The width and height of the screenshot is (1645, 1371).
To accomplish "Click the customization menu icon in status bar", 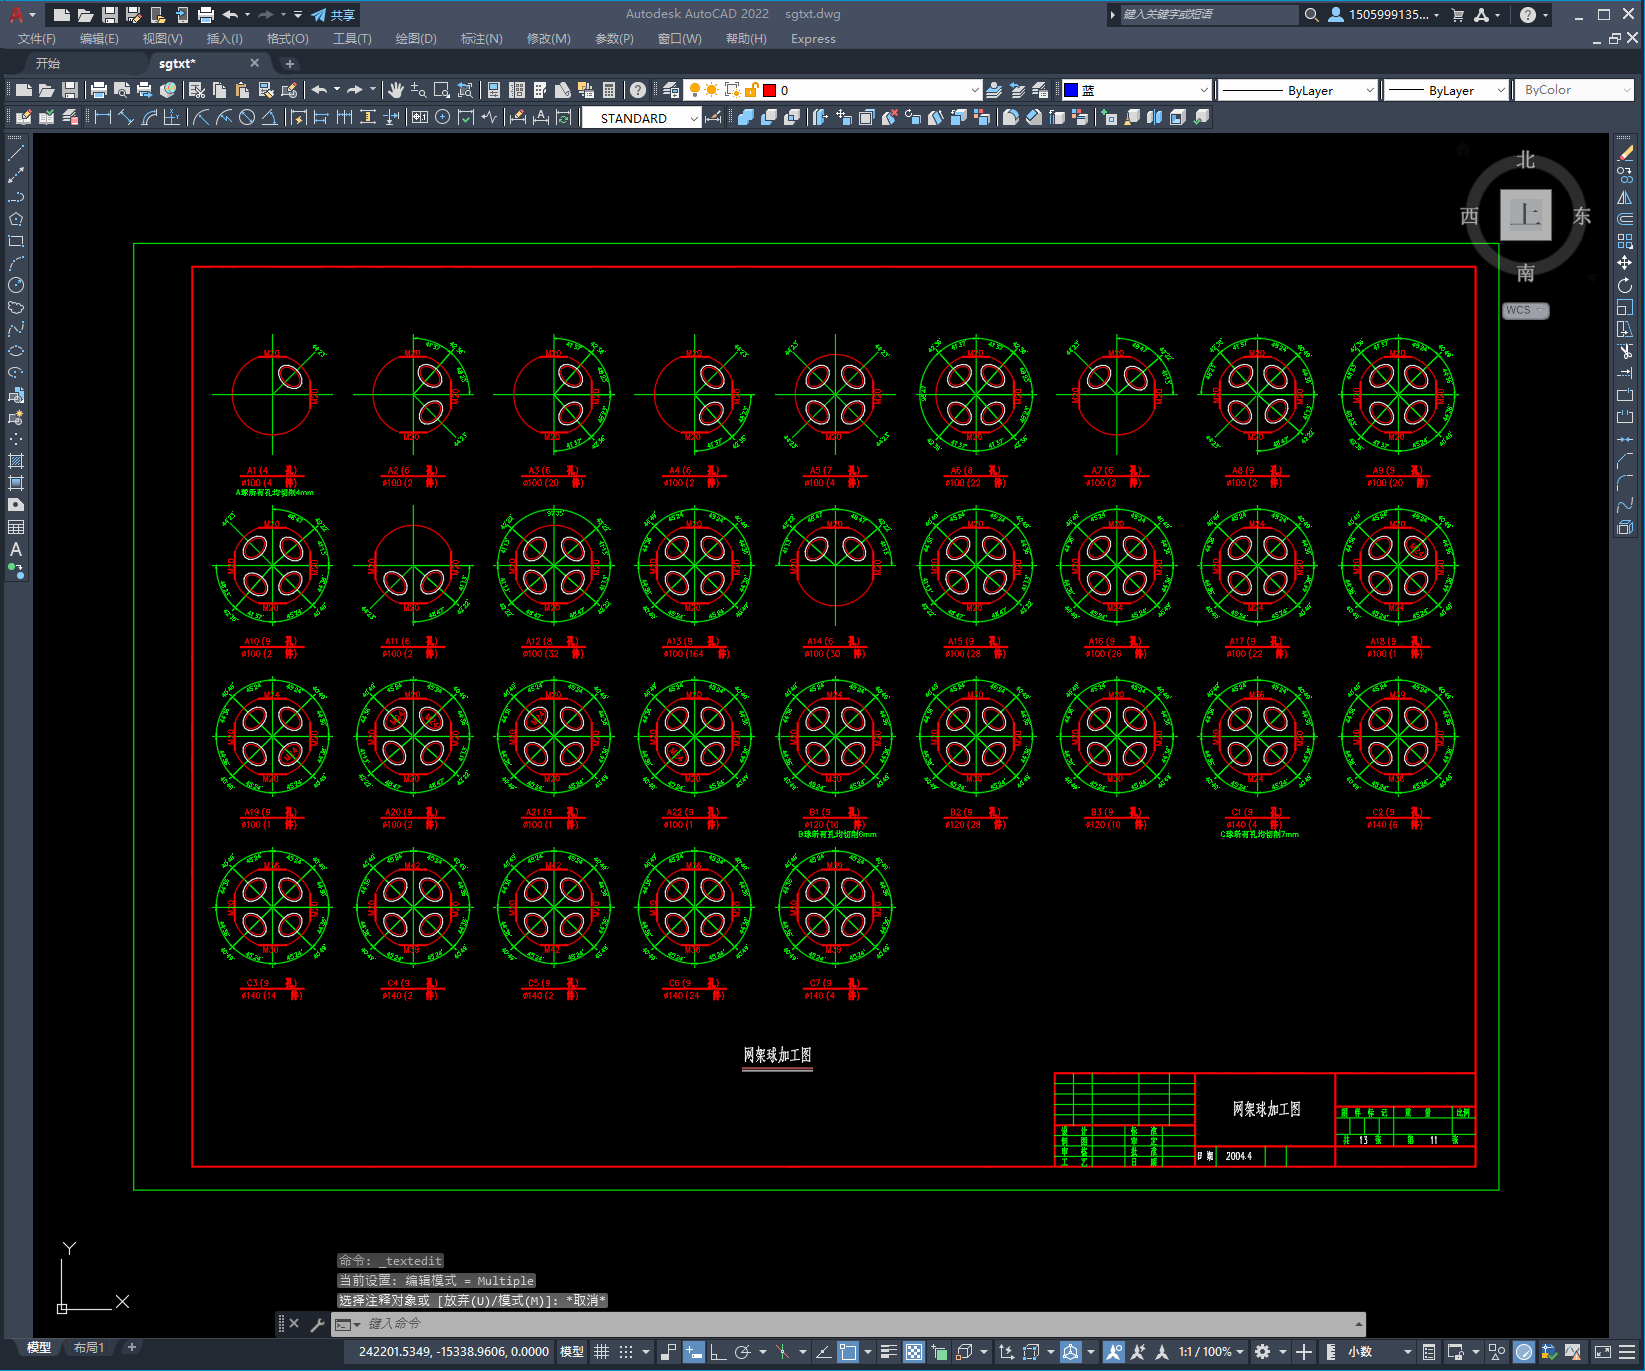I will [x=1627, y=1352].
